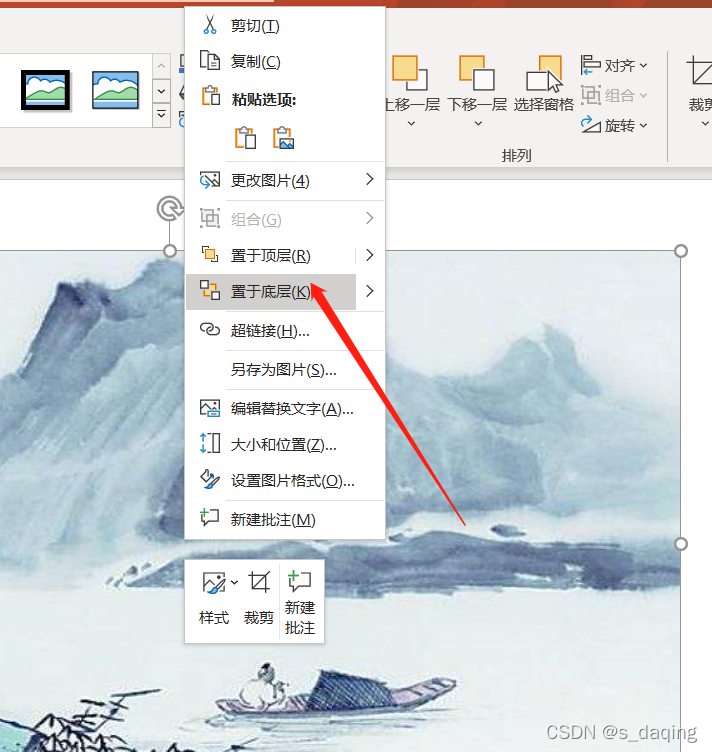
Task: Open the Crop dropdown arrow in ribbon
Action: (x=705, y=124)
